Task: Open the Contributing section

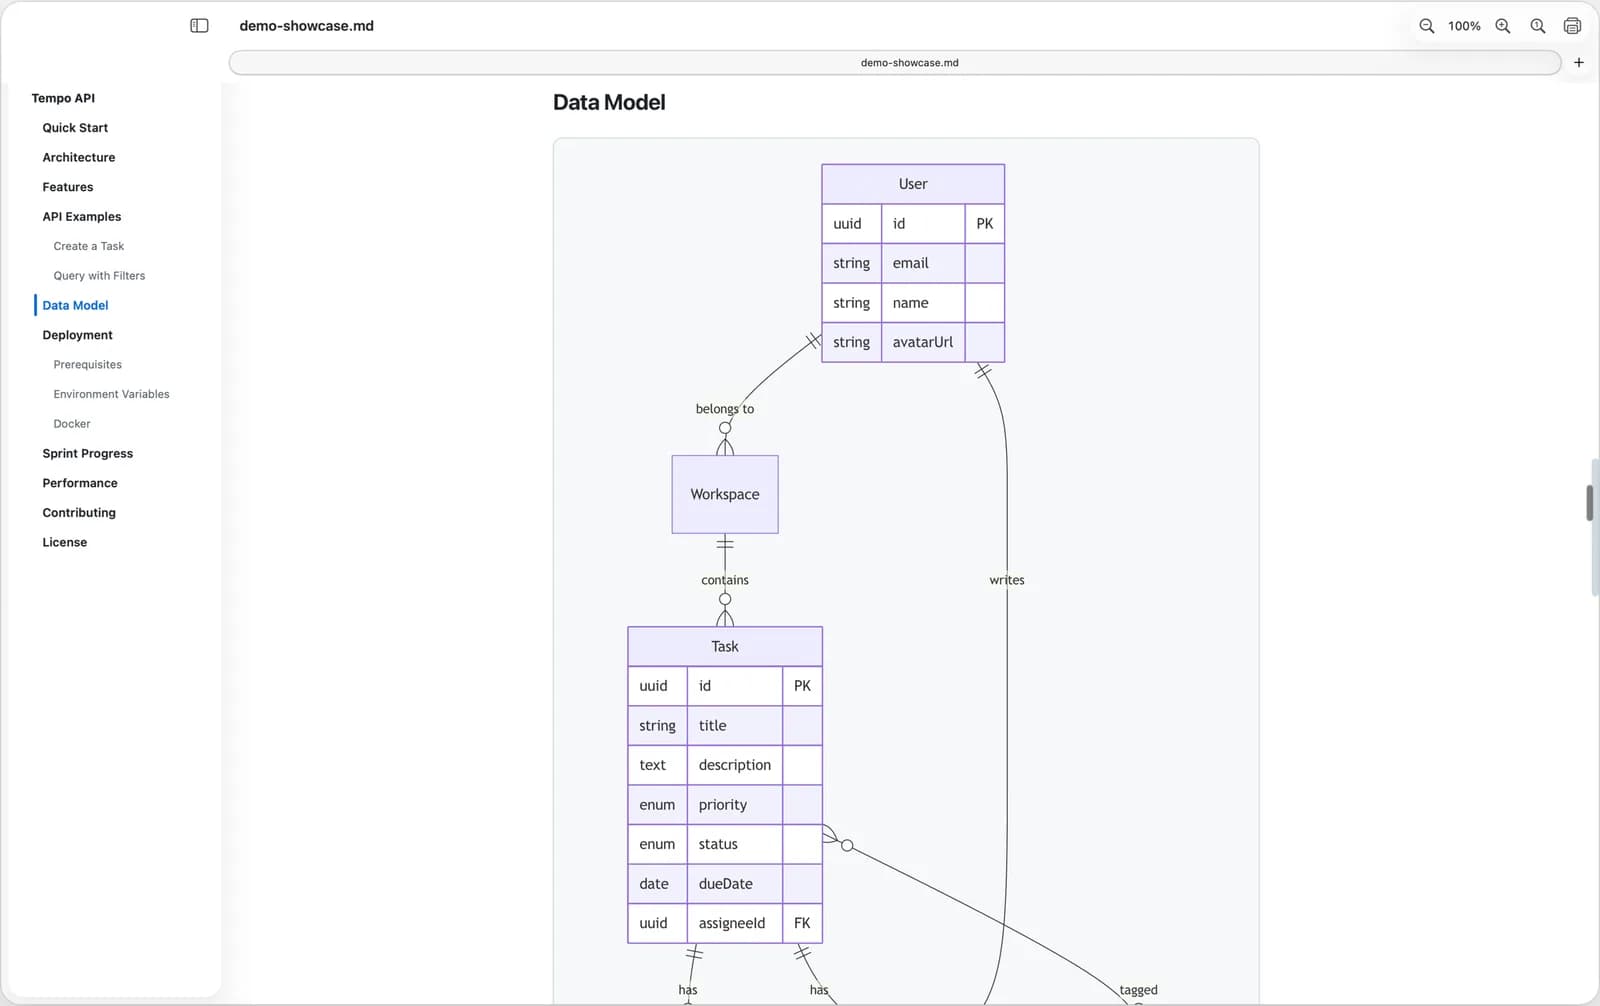Action: click(79, 512)
